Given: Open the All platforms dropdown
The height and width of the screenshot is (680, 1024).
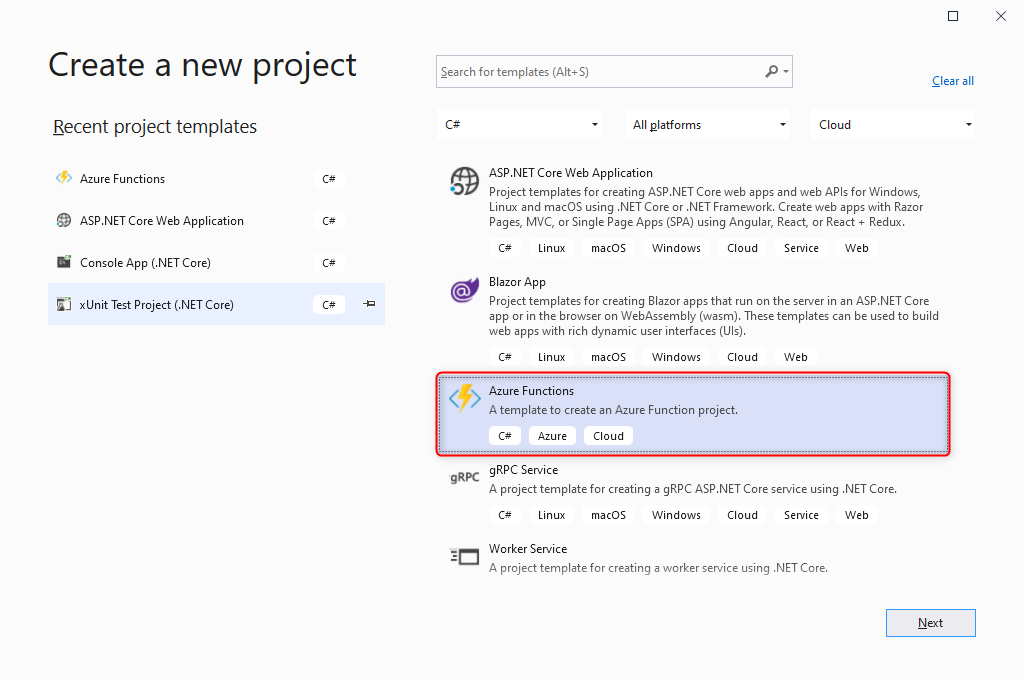Looking at the screenshot, I should 707,124.
